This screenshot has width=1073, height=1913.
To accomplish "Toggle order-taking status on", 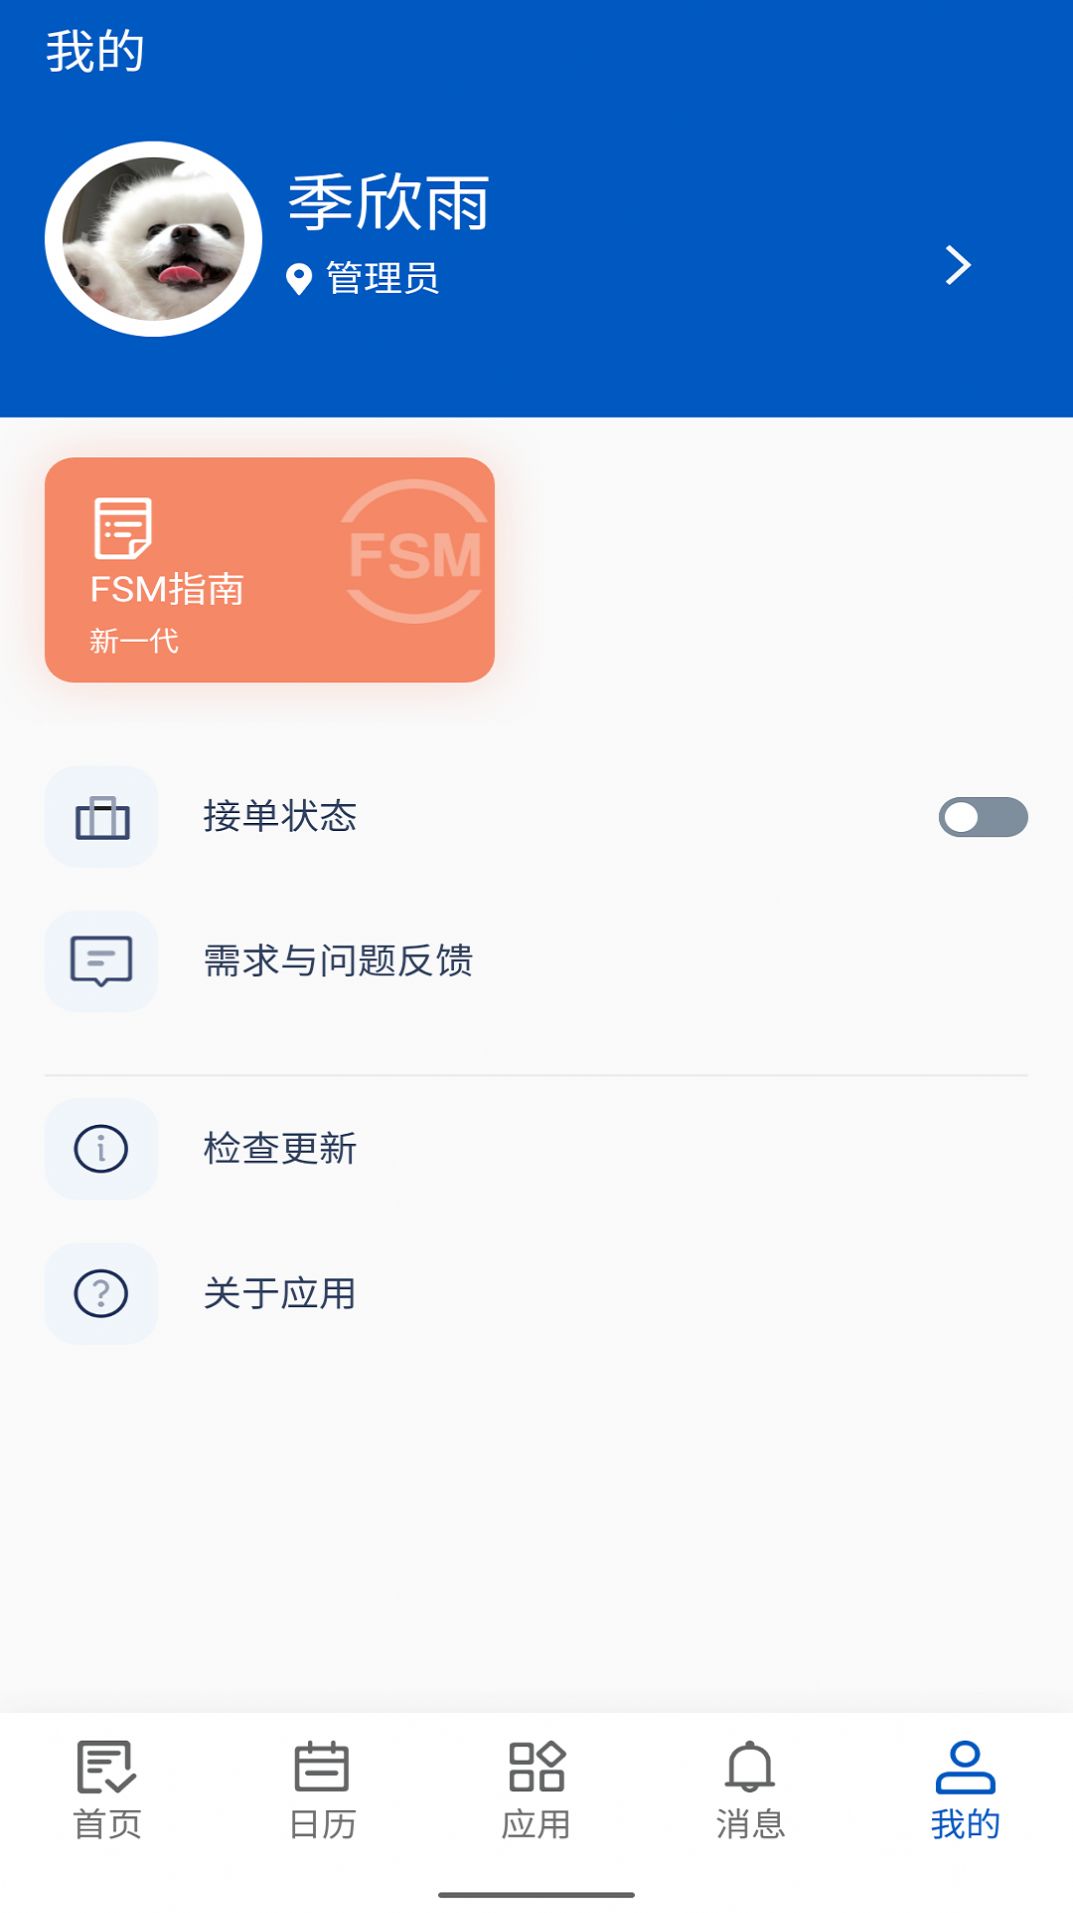I will pyautogui.click(x=984, y=817).
